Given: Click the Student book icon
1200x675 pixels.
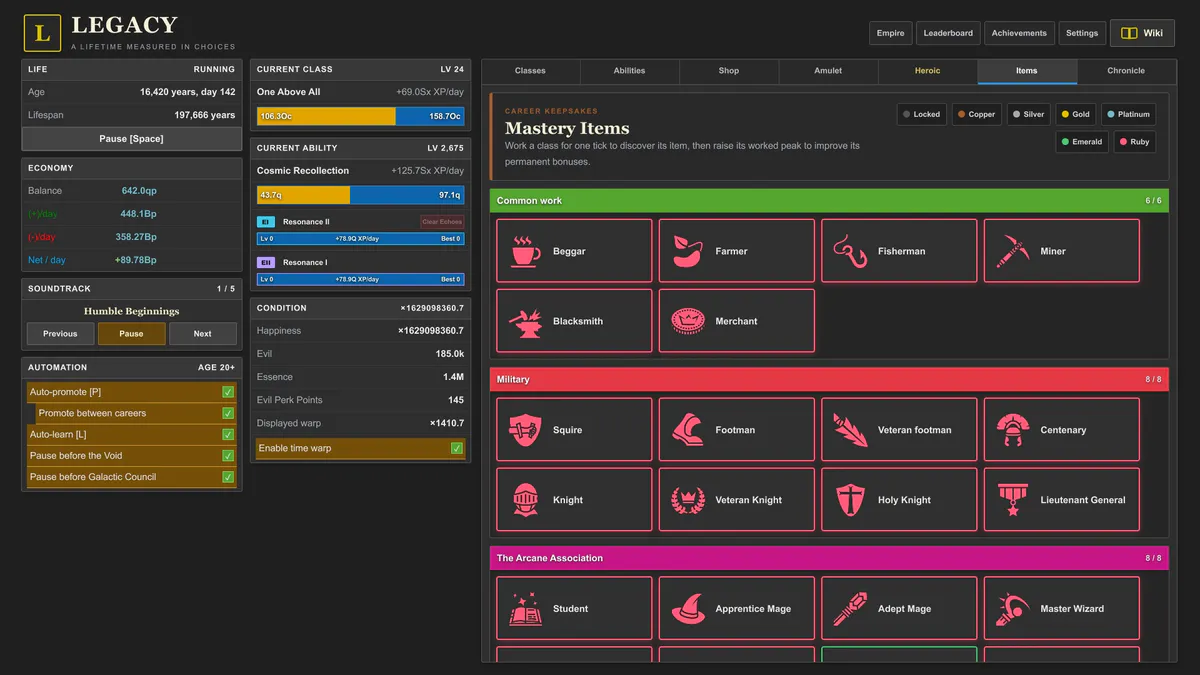Looking at the screenshot, I should [525, 609].
